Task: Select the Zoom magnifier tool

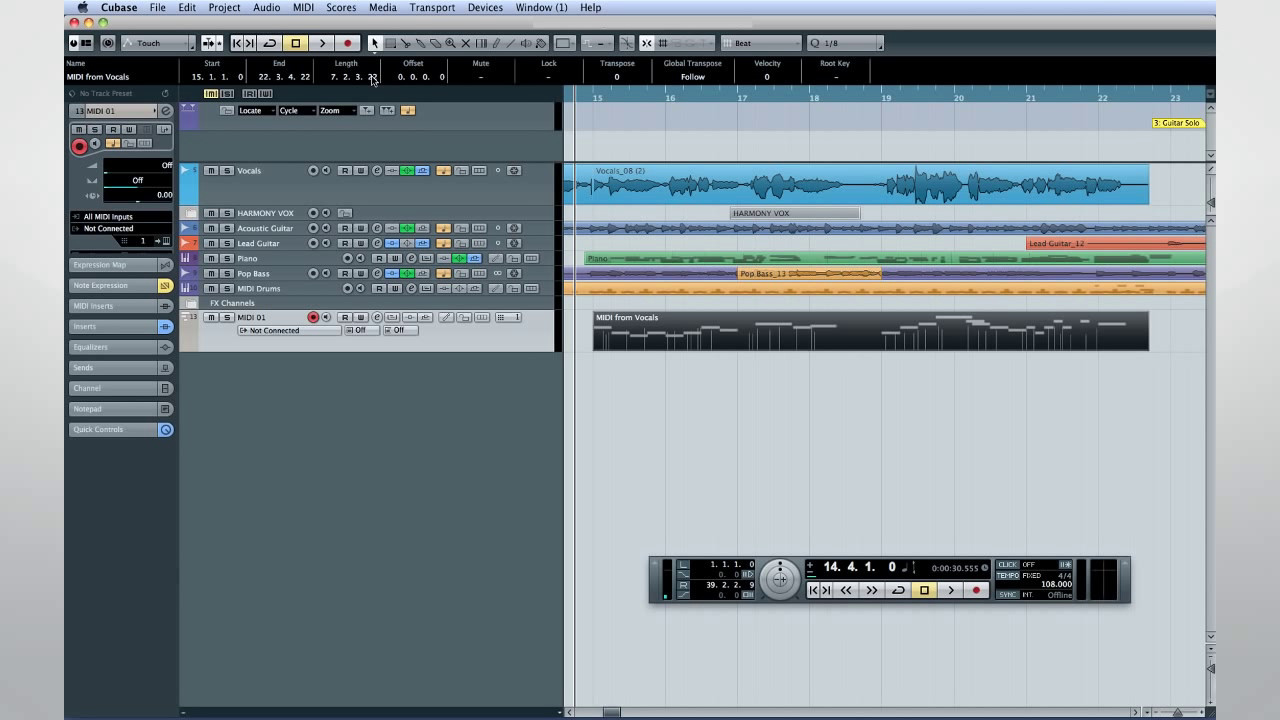Action: [450, 43]
